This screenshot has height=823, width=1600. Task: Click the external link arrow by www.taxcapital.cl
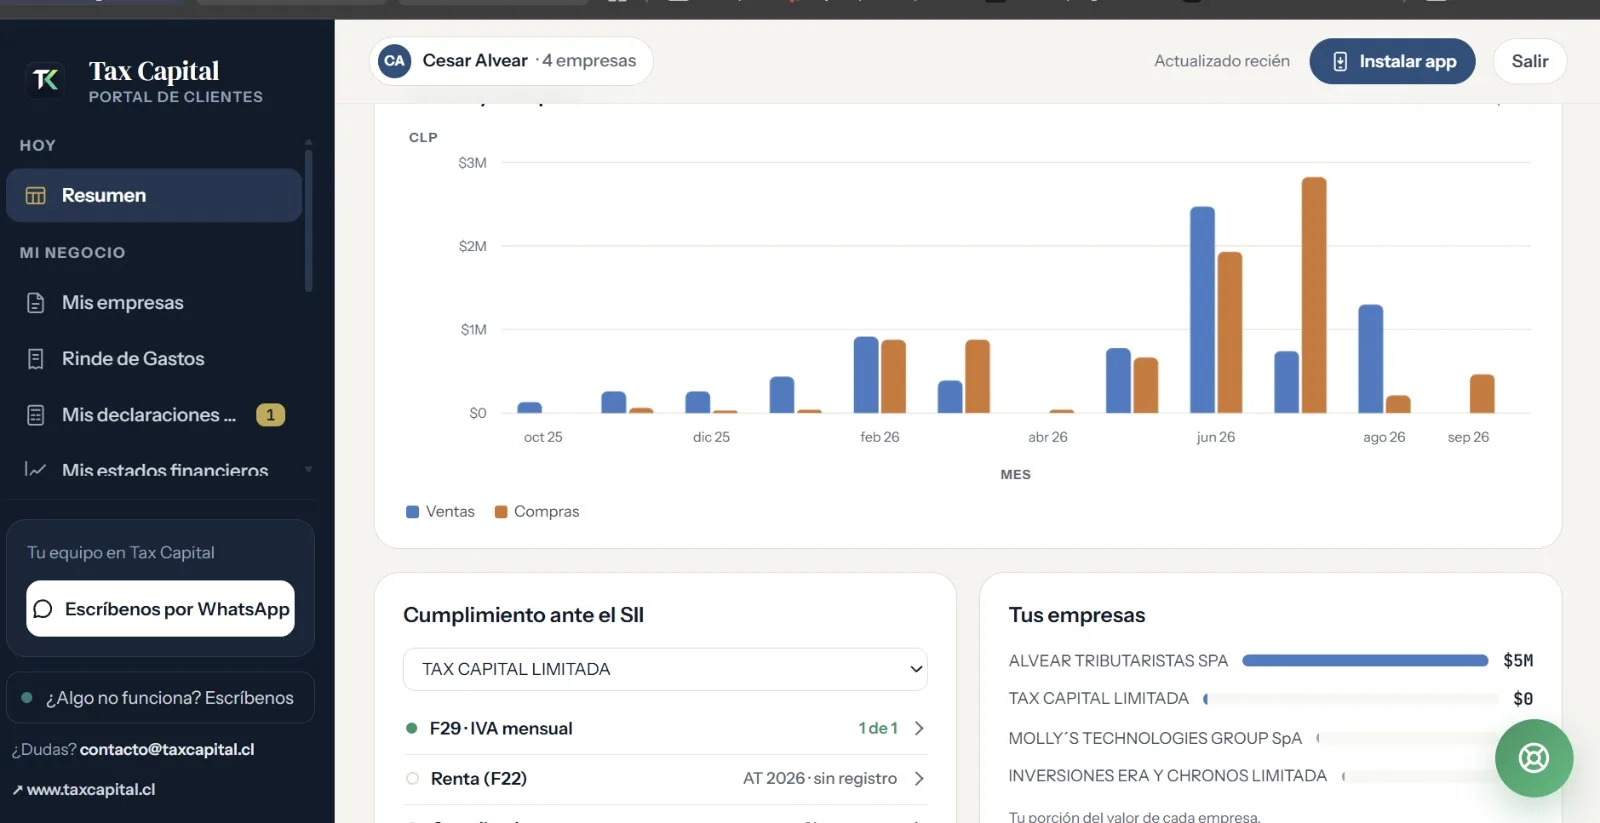coord(17,790)
